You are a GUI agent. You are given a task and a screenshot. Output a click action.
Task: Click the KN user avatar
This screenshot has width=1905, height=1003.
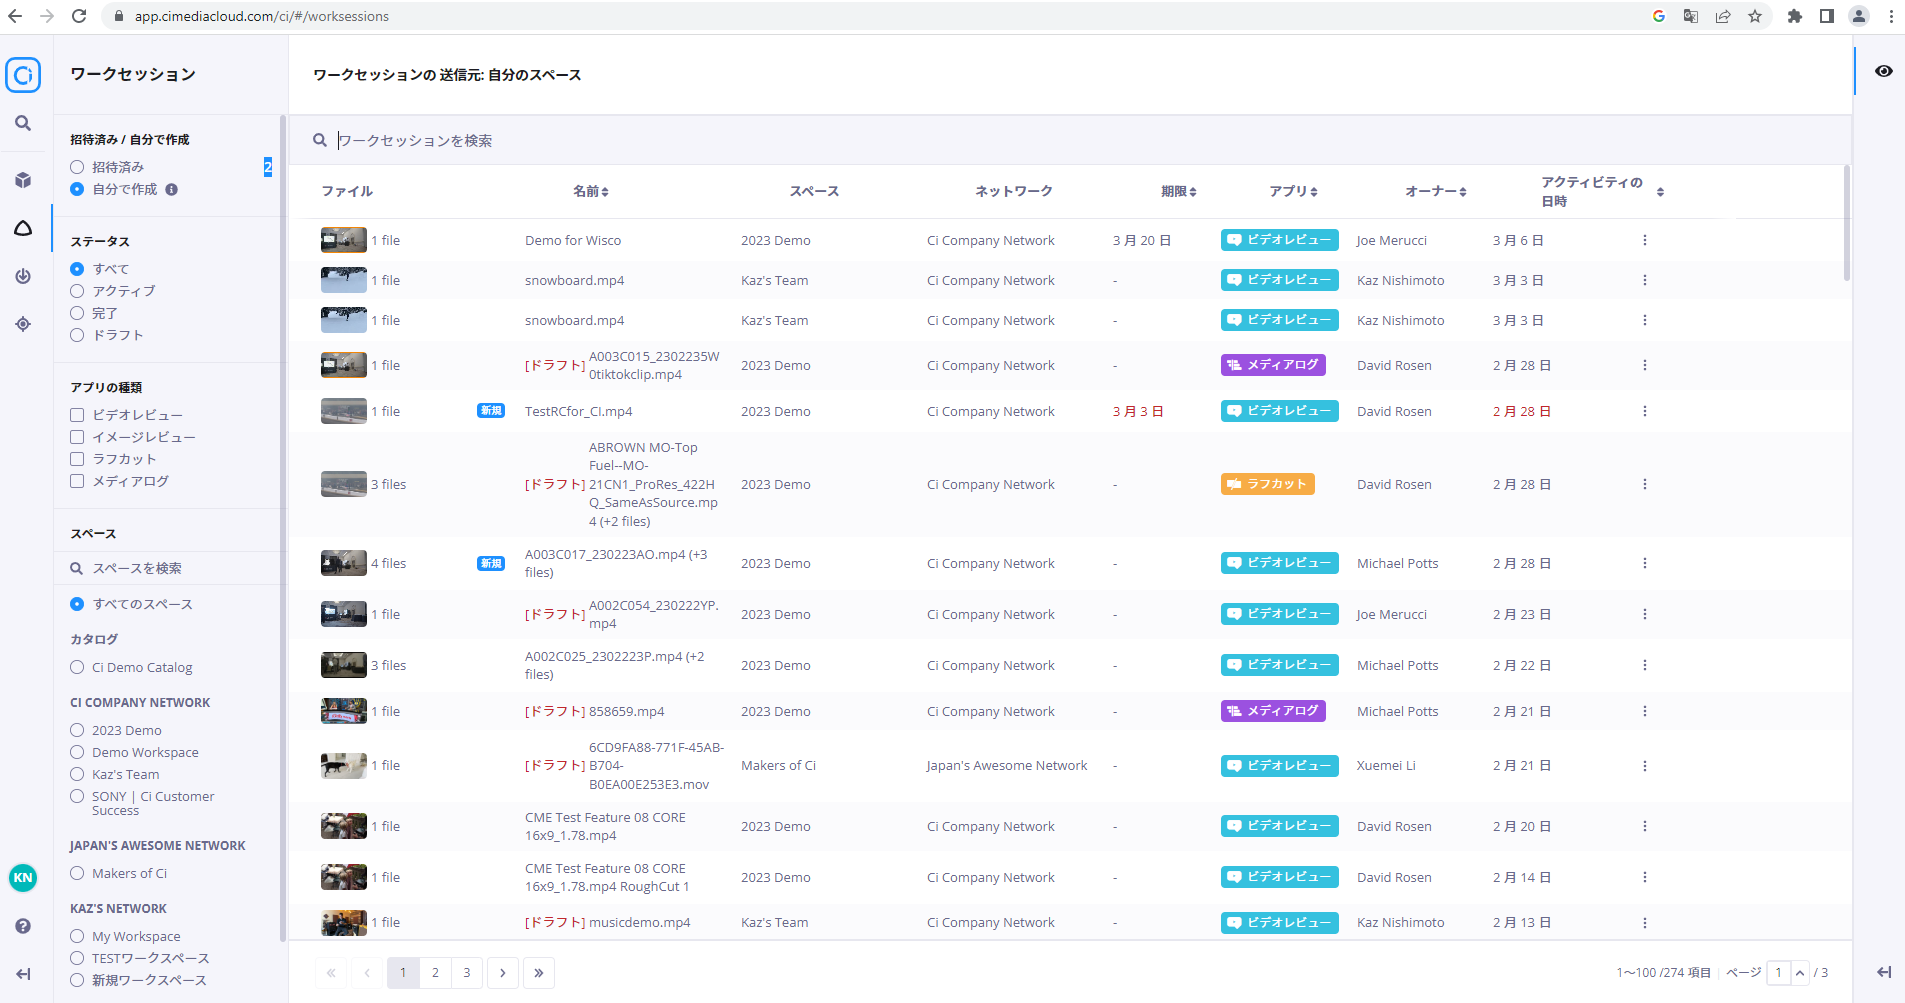(23, 878)
